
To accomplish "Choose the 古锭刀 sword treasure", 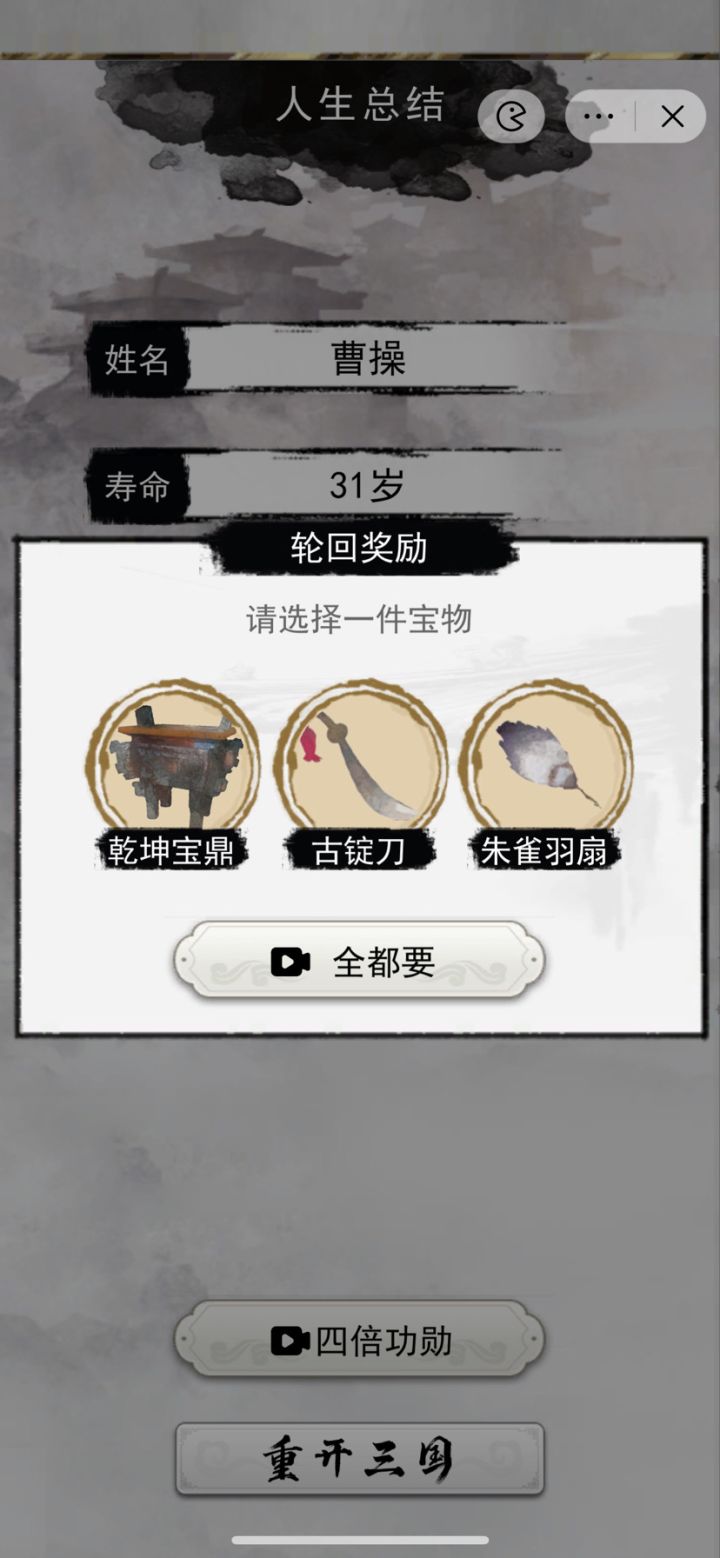I will tap(360, 761).
